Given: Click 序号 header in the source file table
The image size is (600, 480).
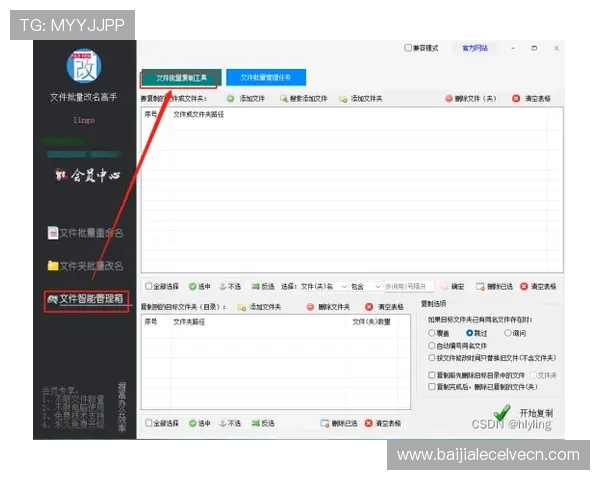Looking at the screenshot, I should pyautogui.click(x=151, y=114).
